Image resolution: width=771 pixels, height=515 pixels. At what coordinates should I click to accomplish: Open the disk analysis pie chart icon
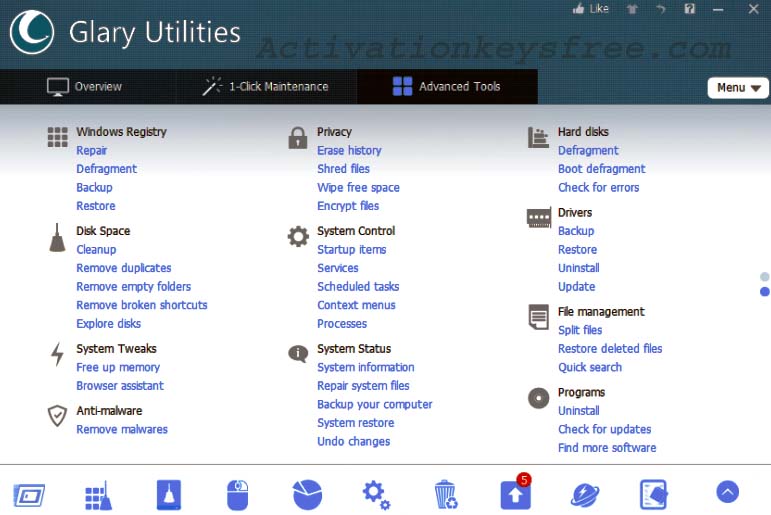307,495
